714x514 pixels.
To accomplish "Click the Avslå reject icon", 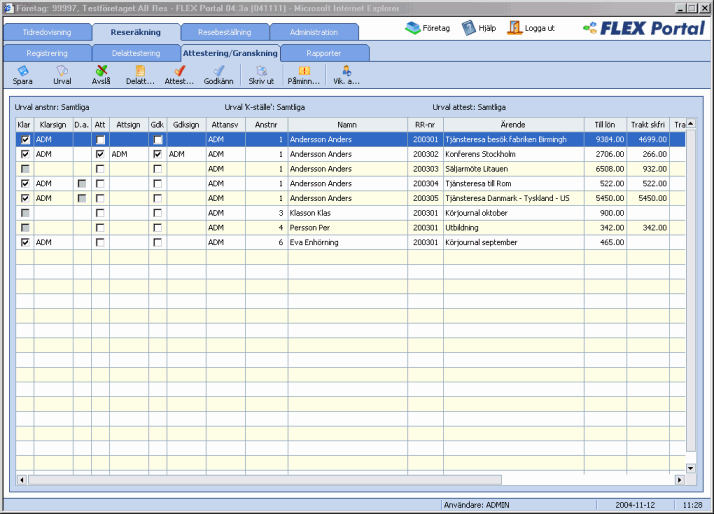I will [101, 71].
